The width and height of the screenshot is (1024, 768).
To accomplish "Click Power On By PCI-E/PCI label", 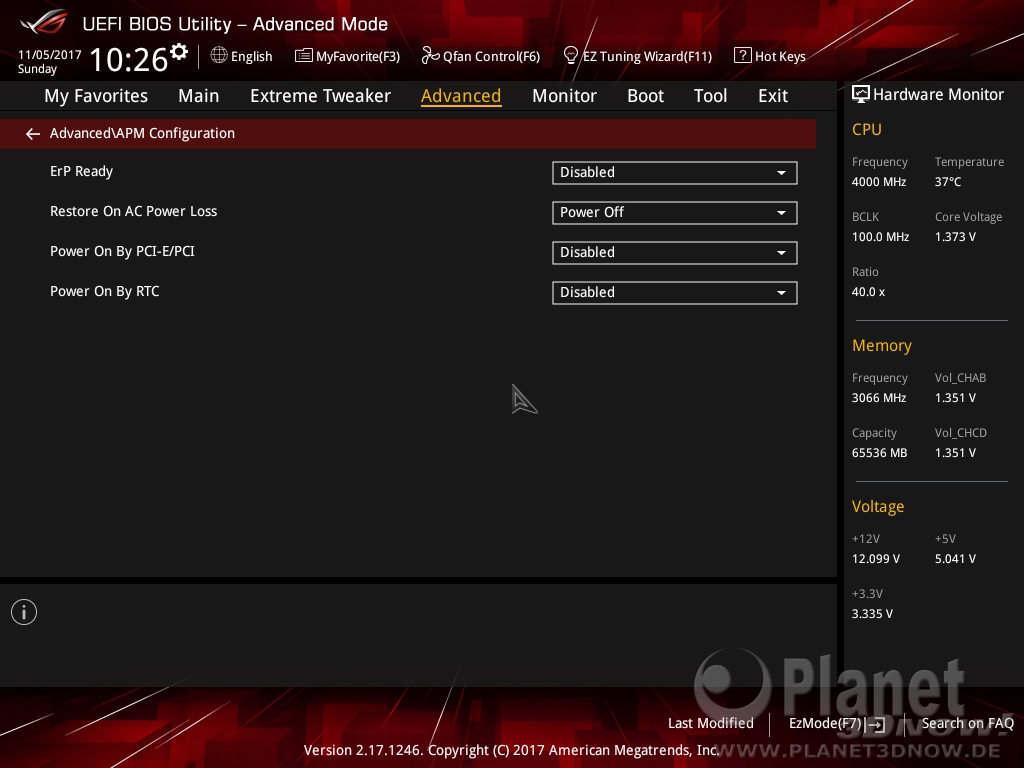I will pos(122,251).
